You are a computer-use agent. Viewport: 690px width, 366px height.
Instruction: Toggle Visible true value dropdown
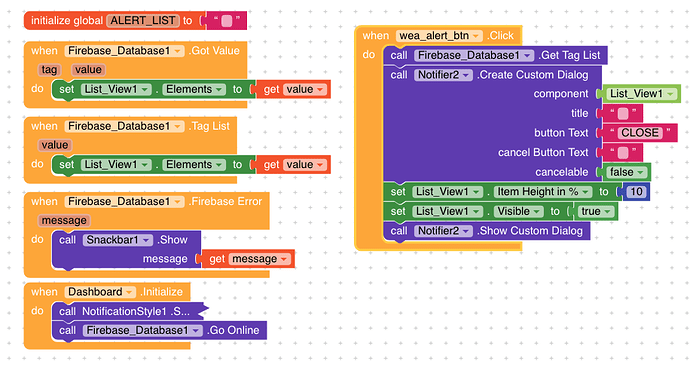click(595, 212)
